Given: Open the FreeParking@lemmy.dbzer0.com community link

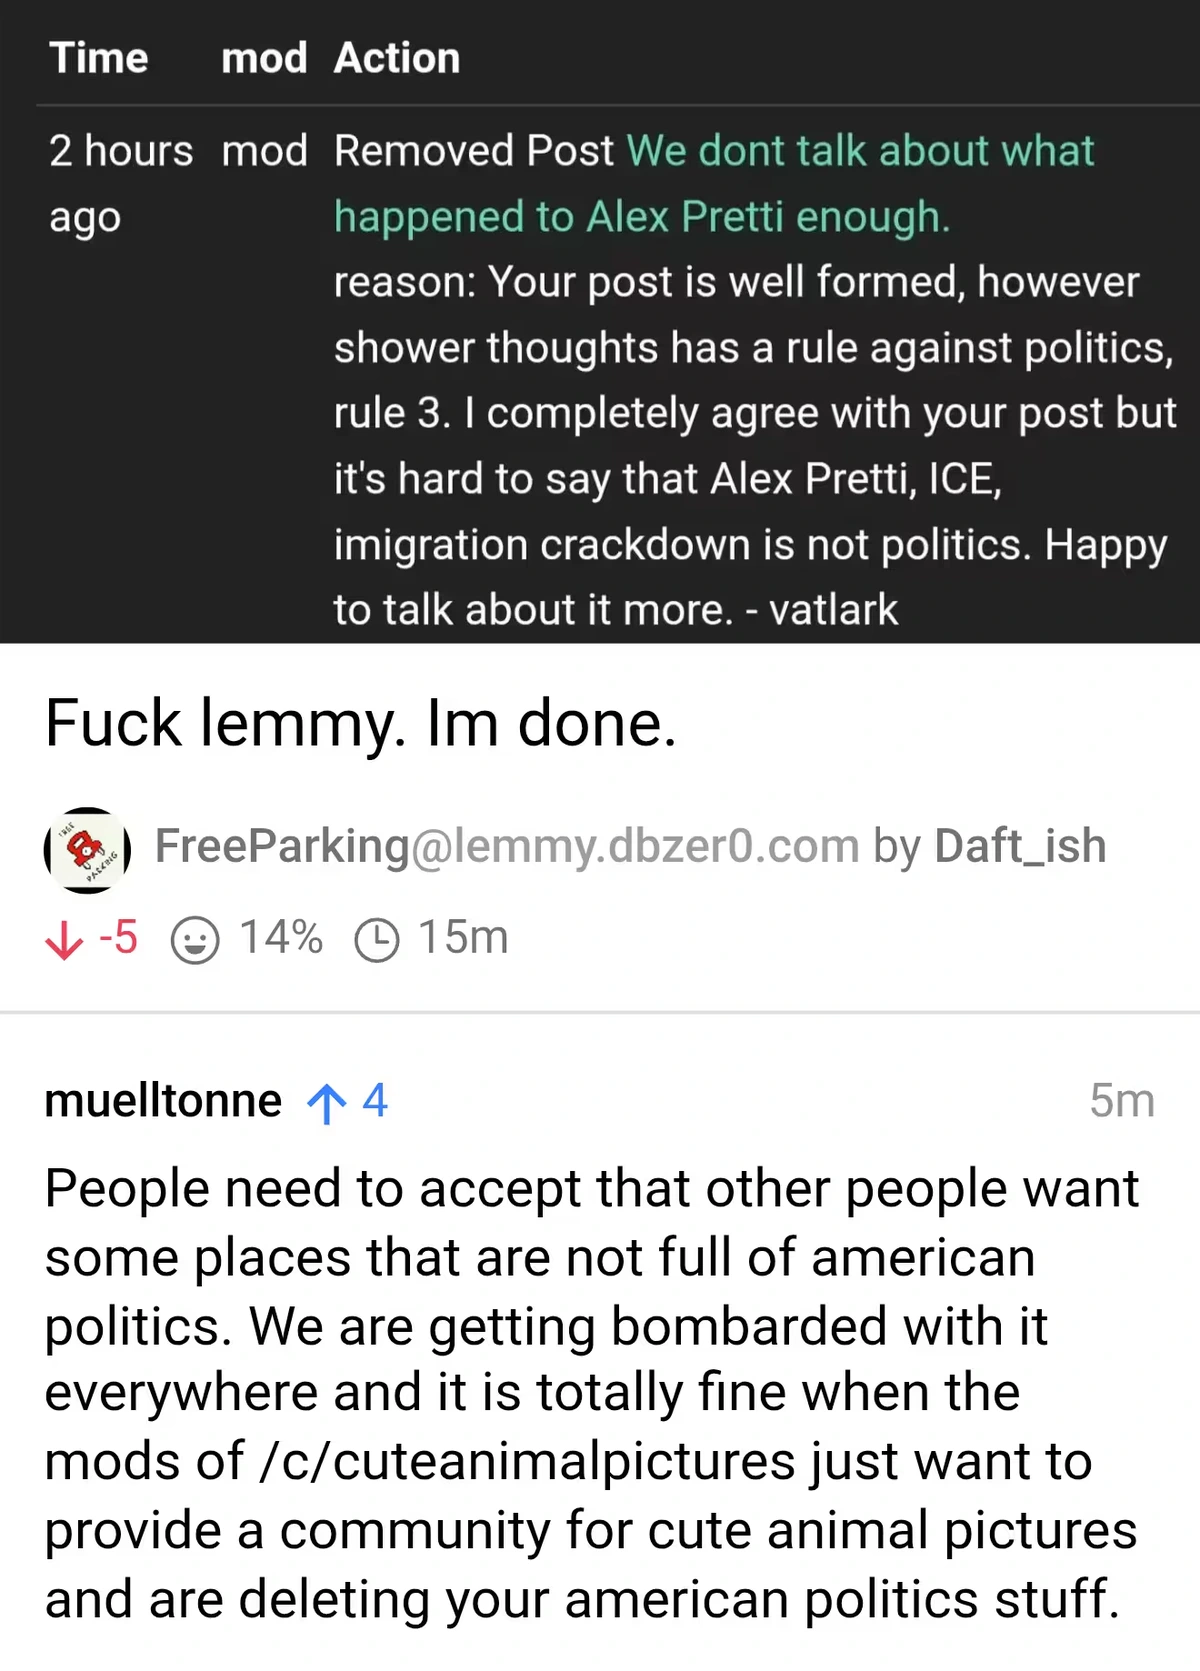Looking at the screenshot, I should (507, 846).
